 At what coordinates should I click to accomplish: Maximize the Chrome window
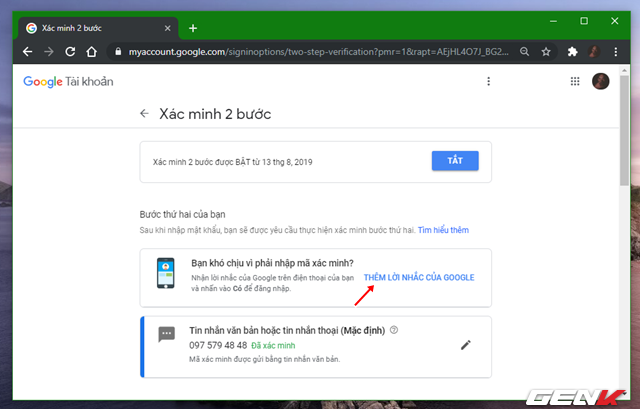(584, 21)
